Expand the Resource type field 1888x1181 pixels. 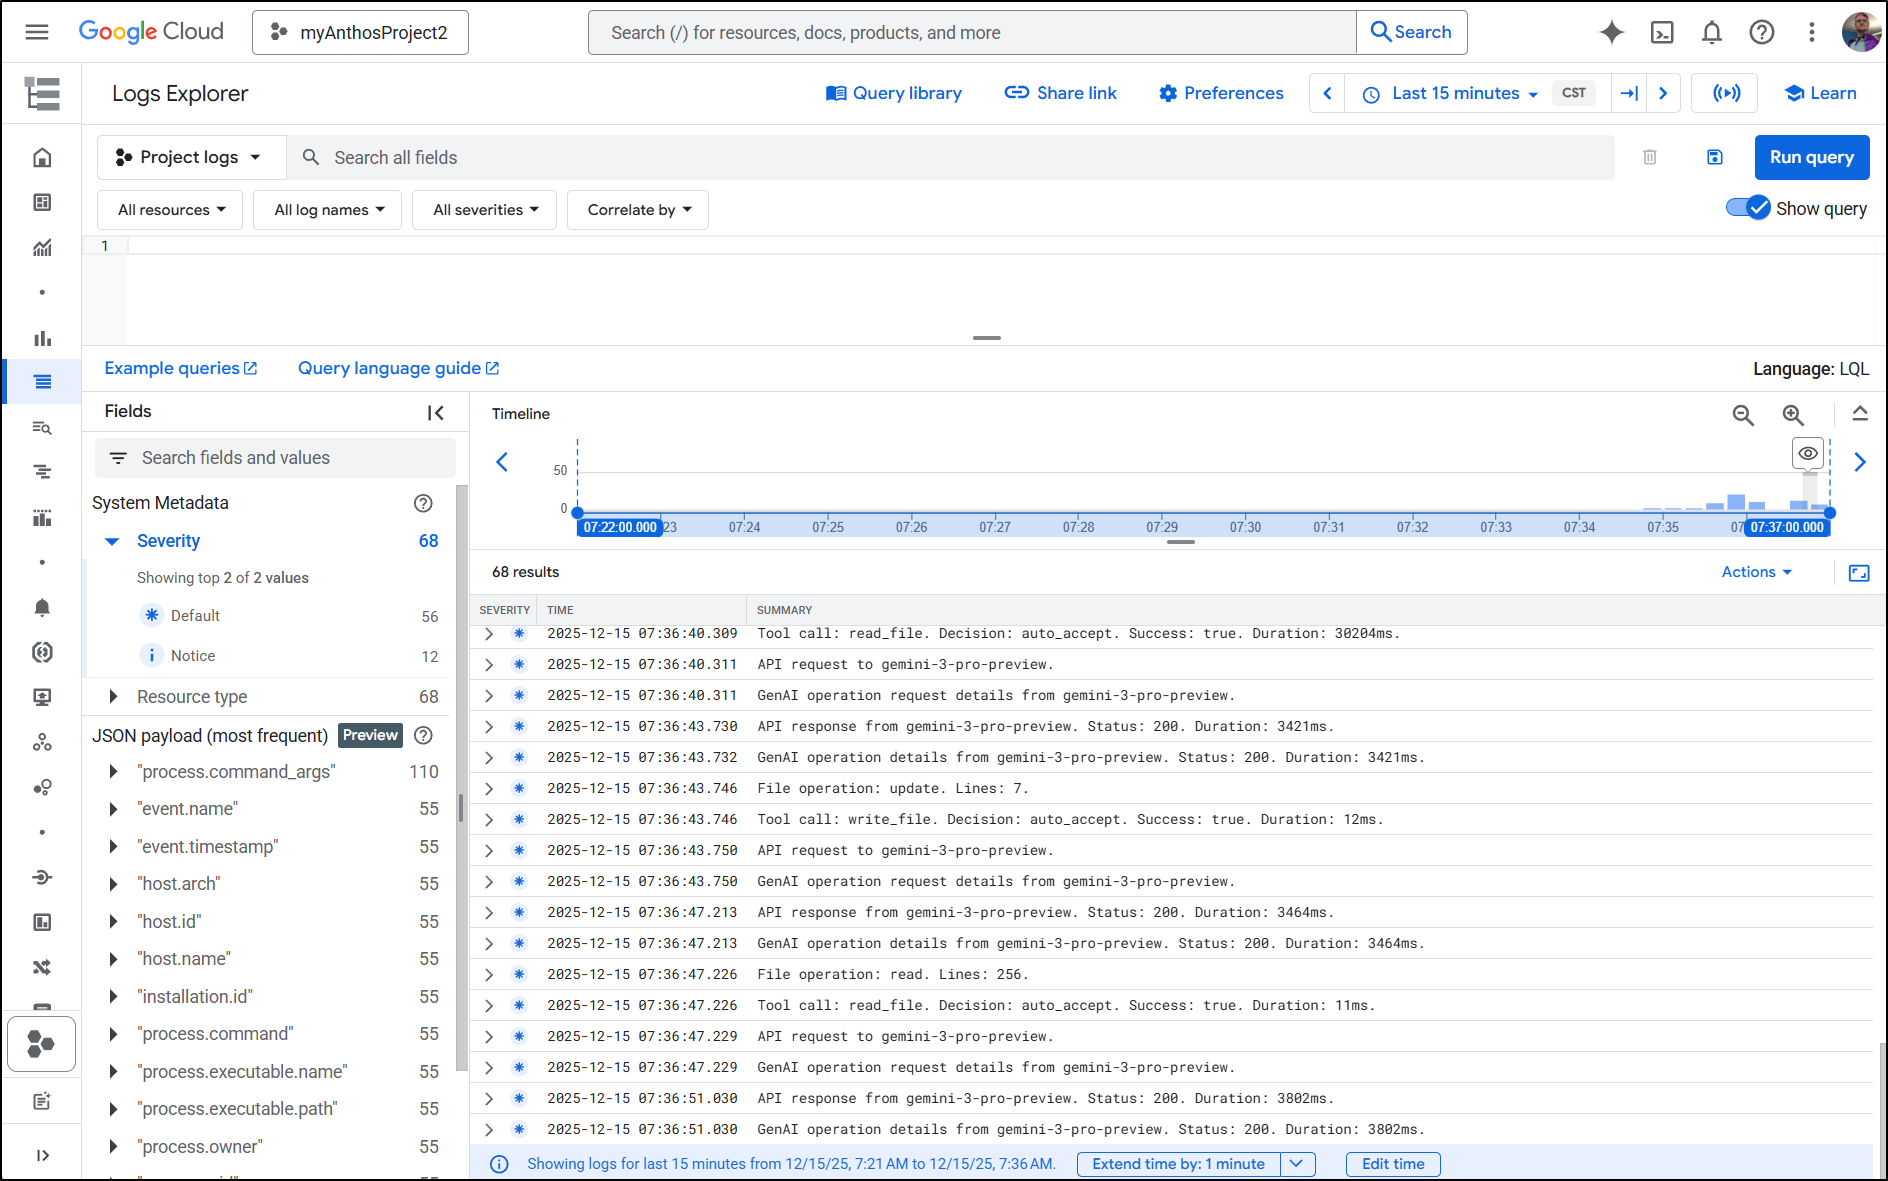tap(113, 697)
